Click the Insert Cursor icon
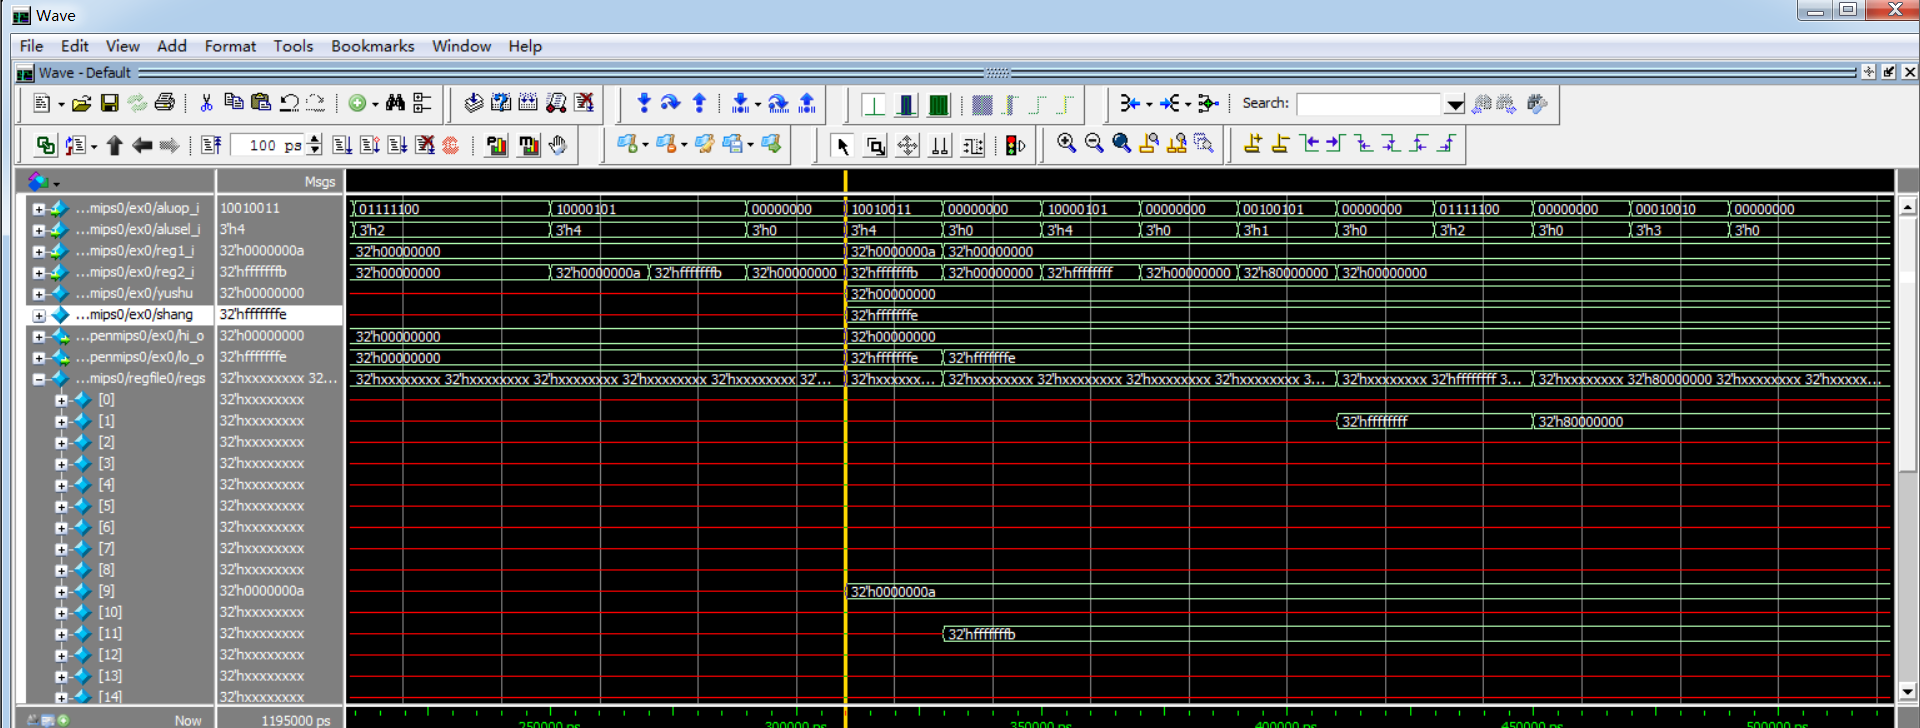 pos(1252,144)
